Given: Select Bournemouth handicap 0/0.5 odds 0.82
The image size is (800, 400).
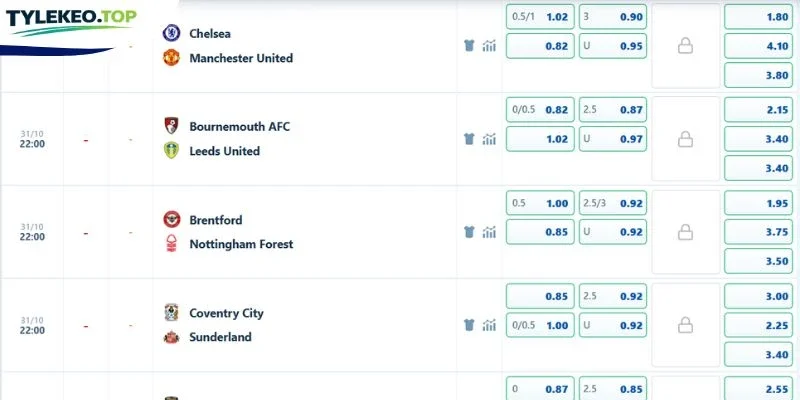Looking at the screenshot, I should pyautogui.click(x=540, y=110).
